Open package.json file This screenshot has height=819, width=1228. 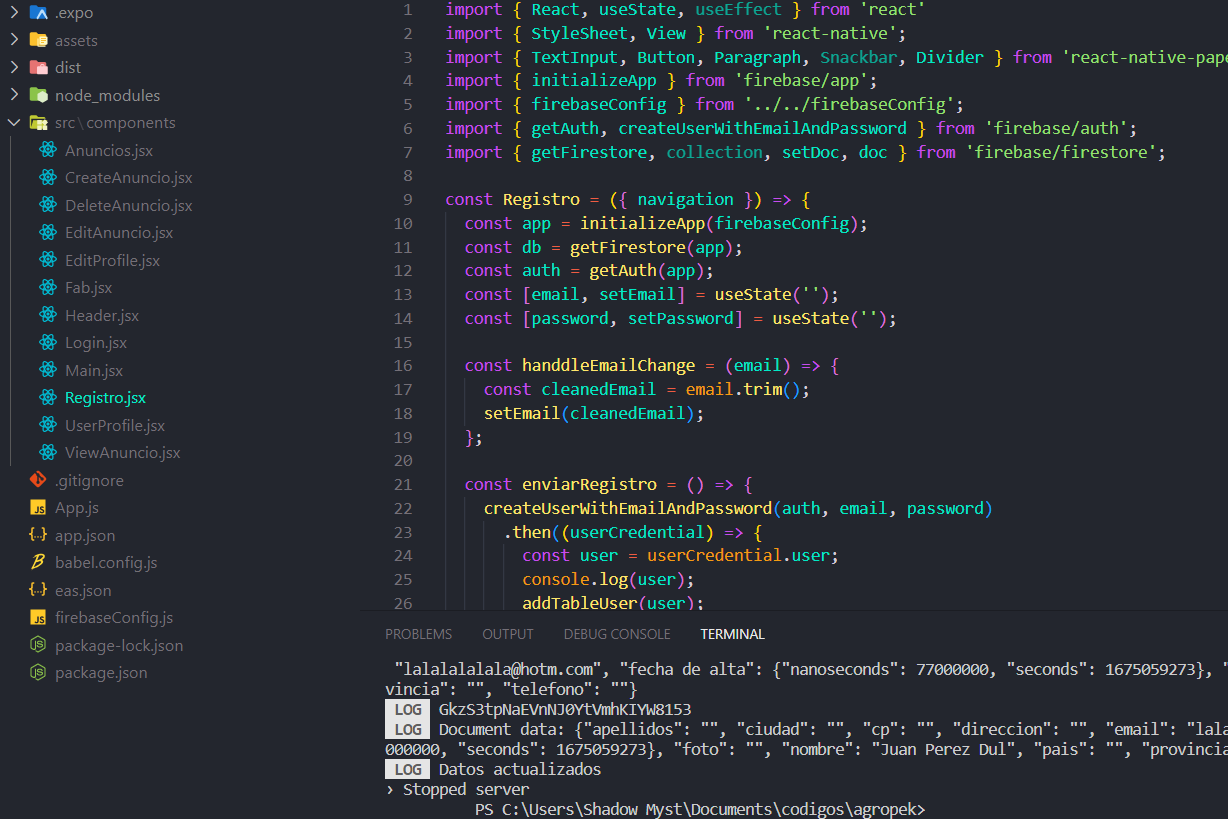101,673
